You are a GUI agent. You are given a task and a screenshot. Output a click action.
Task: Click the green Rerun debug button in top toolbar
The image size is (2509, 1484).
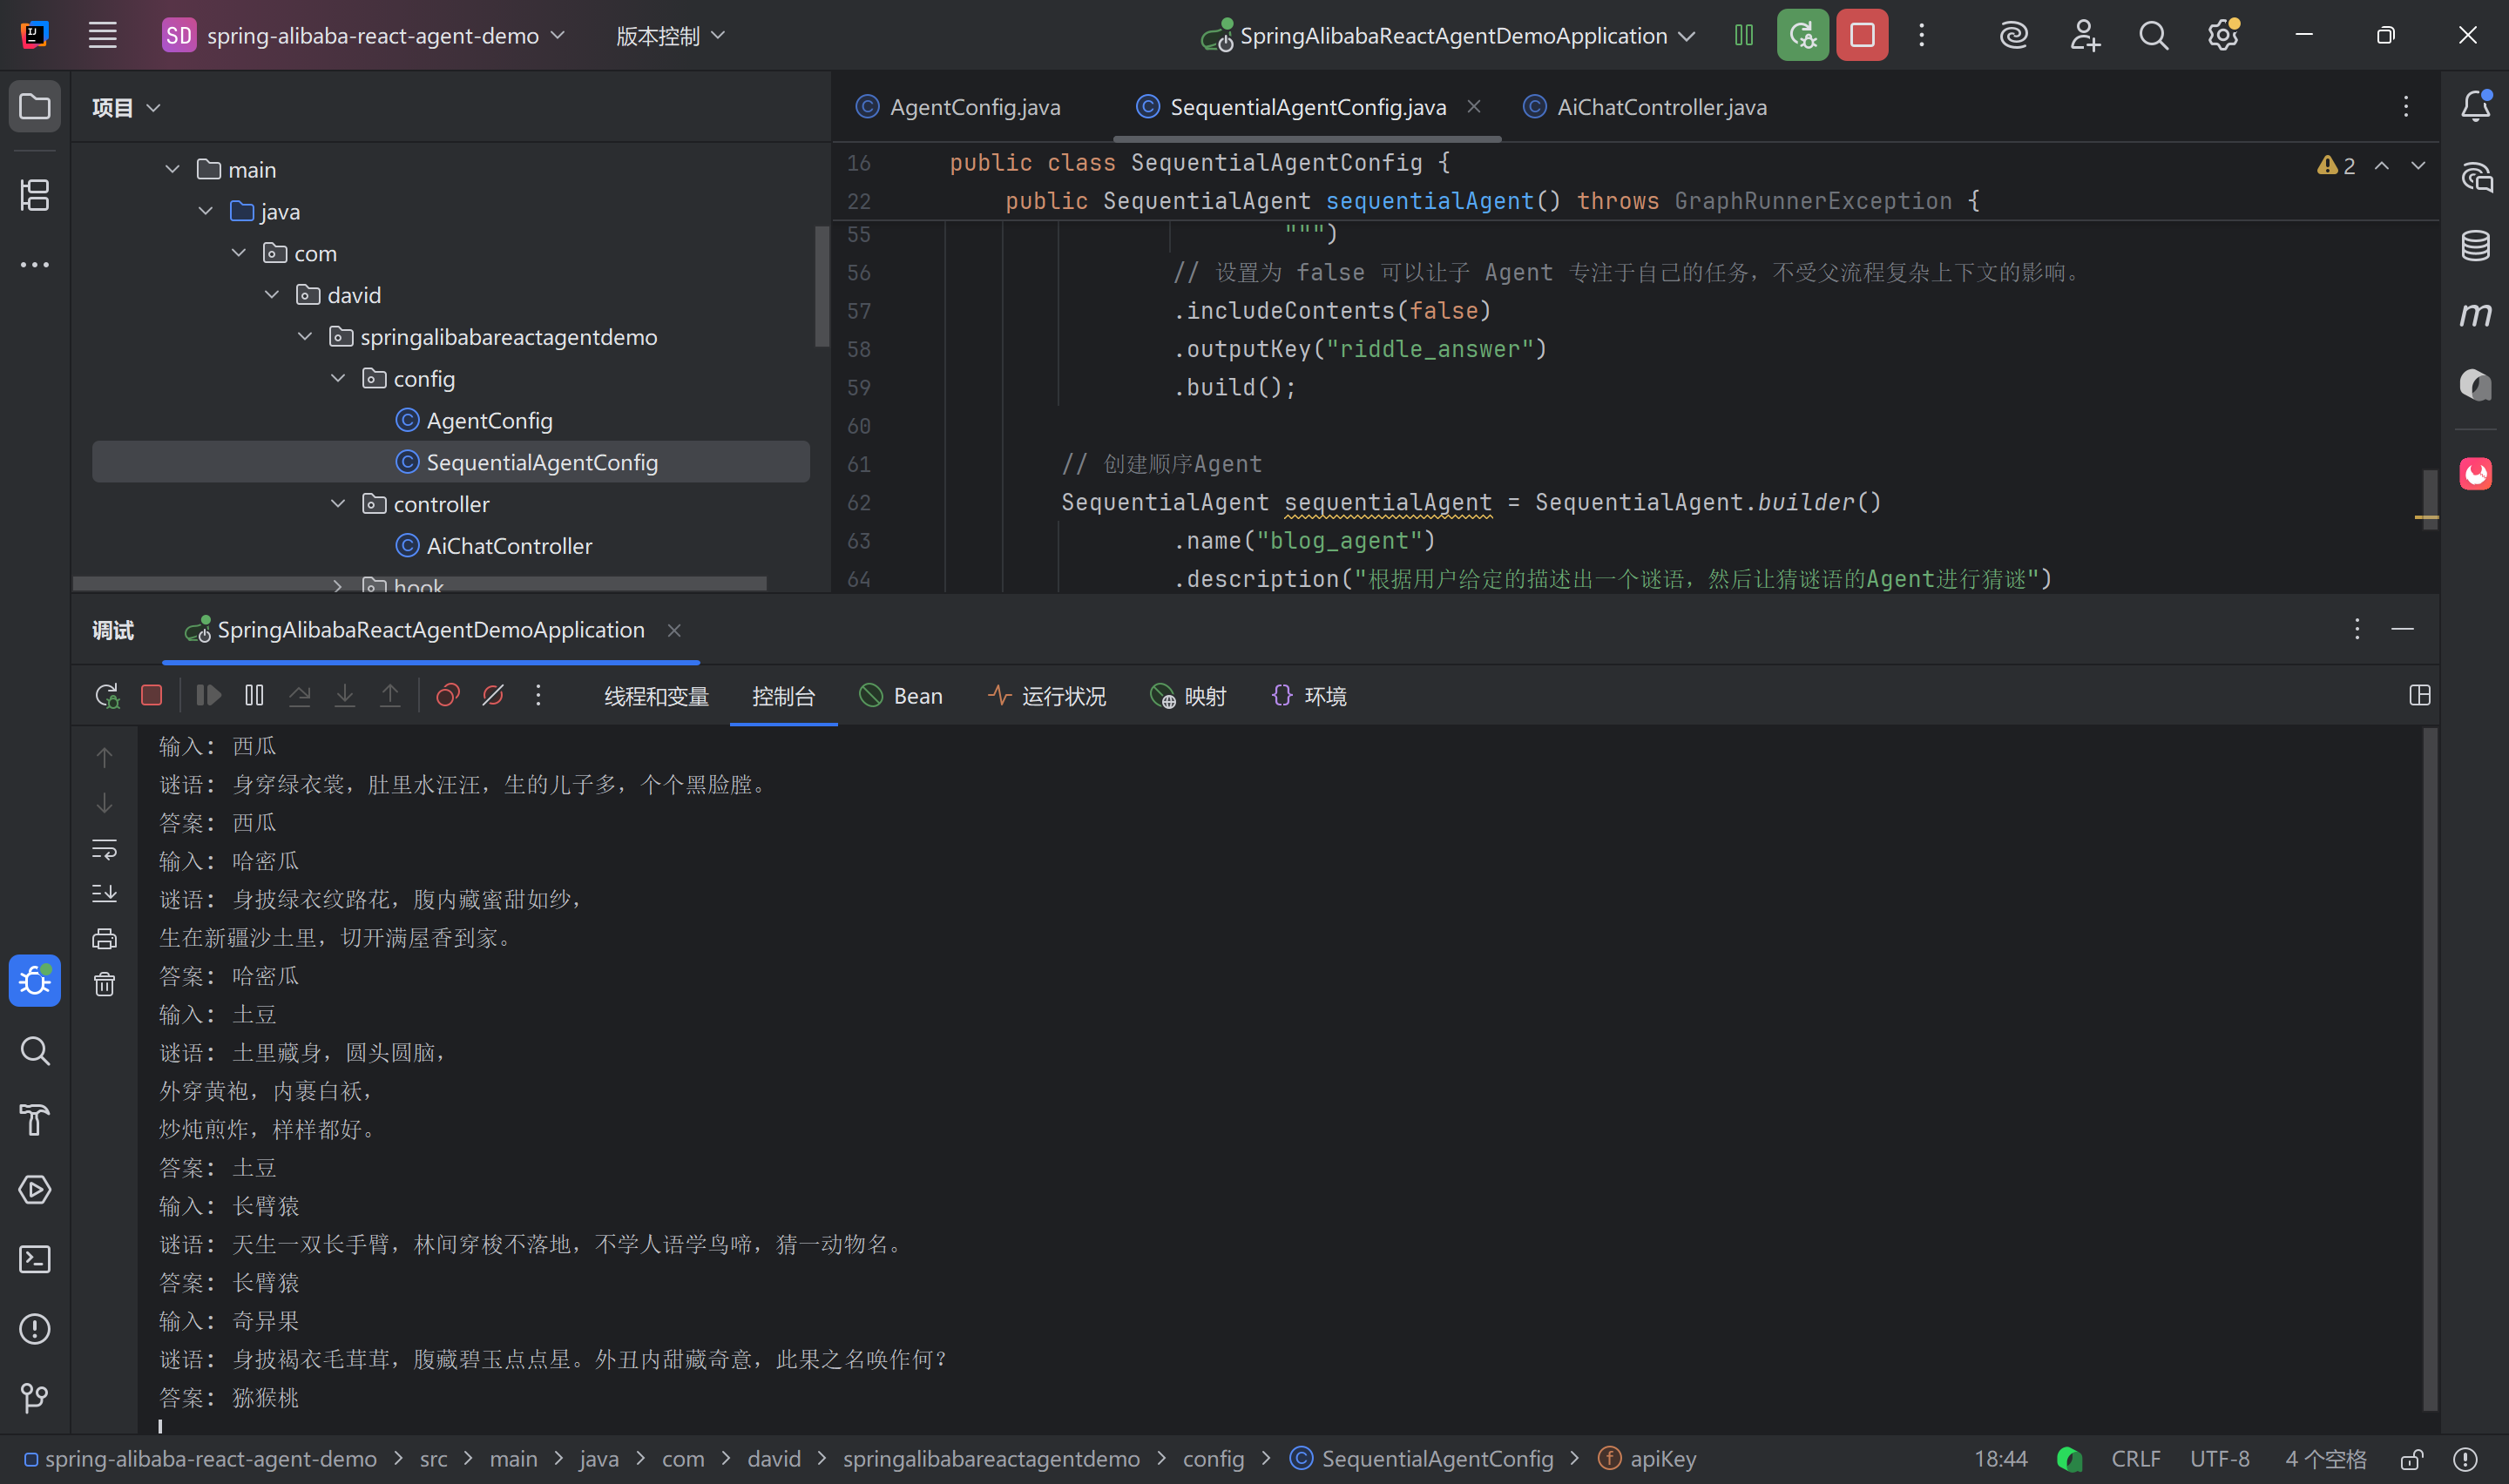(x=1802, y=36)
